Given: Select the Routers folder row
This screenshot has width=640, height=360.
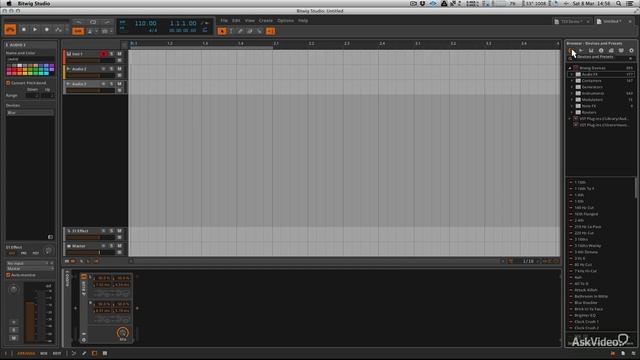Looking at the screenshot, I should click(601, 112).
